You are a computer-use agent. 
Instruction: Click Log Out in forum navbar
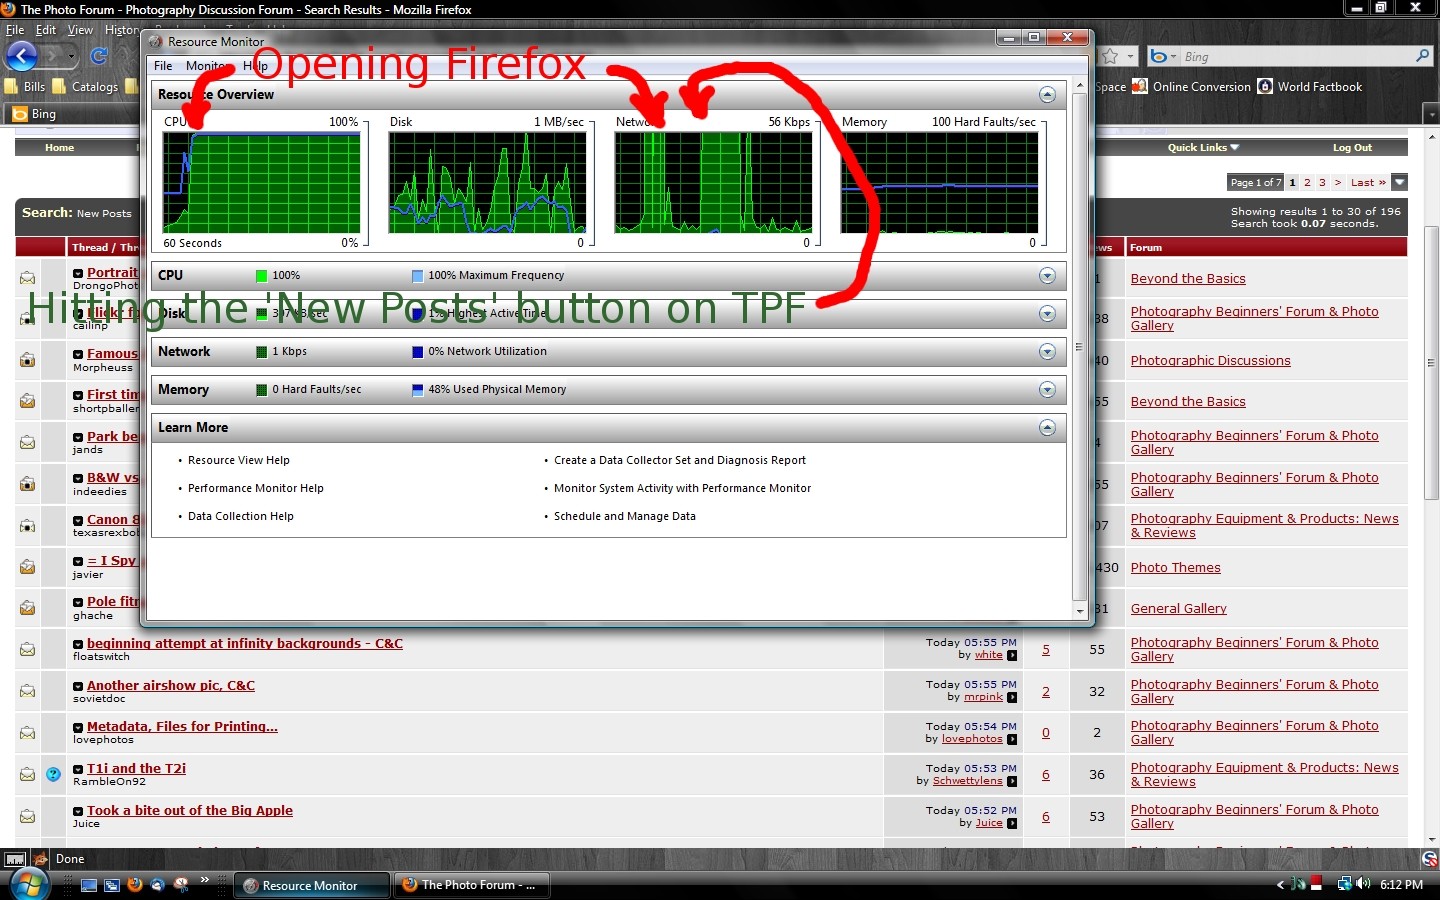pos(1352,148)
